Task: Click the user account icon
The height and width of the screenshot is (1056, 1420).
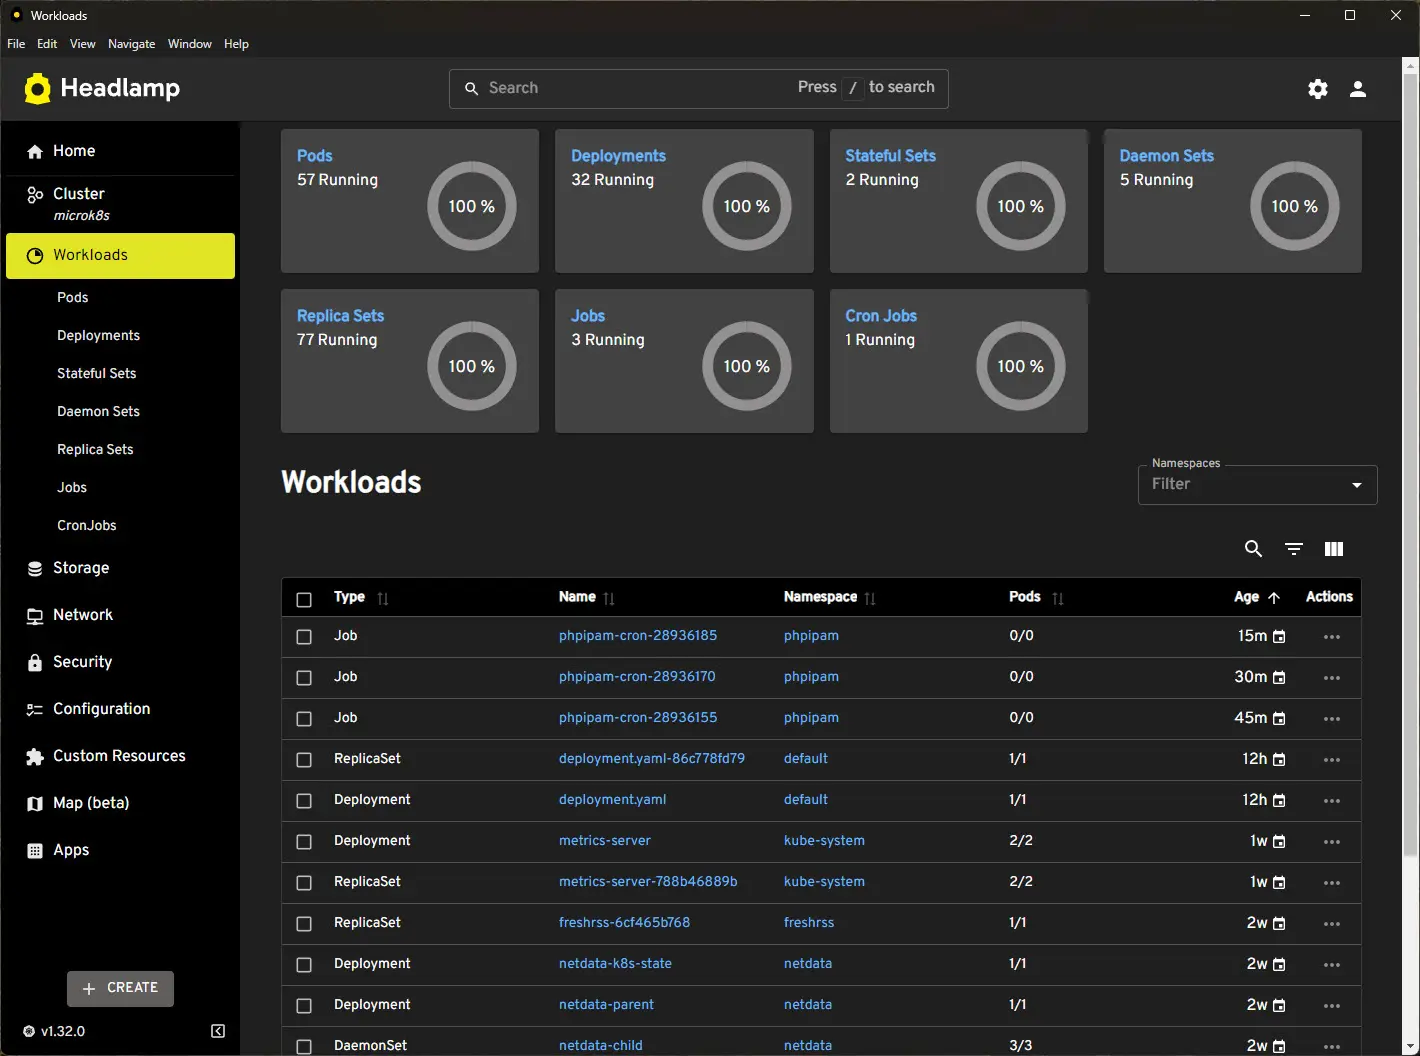Action: pos(1357,89)
